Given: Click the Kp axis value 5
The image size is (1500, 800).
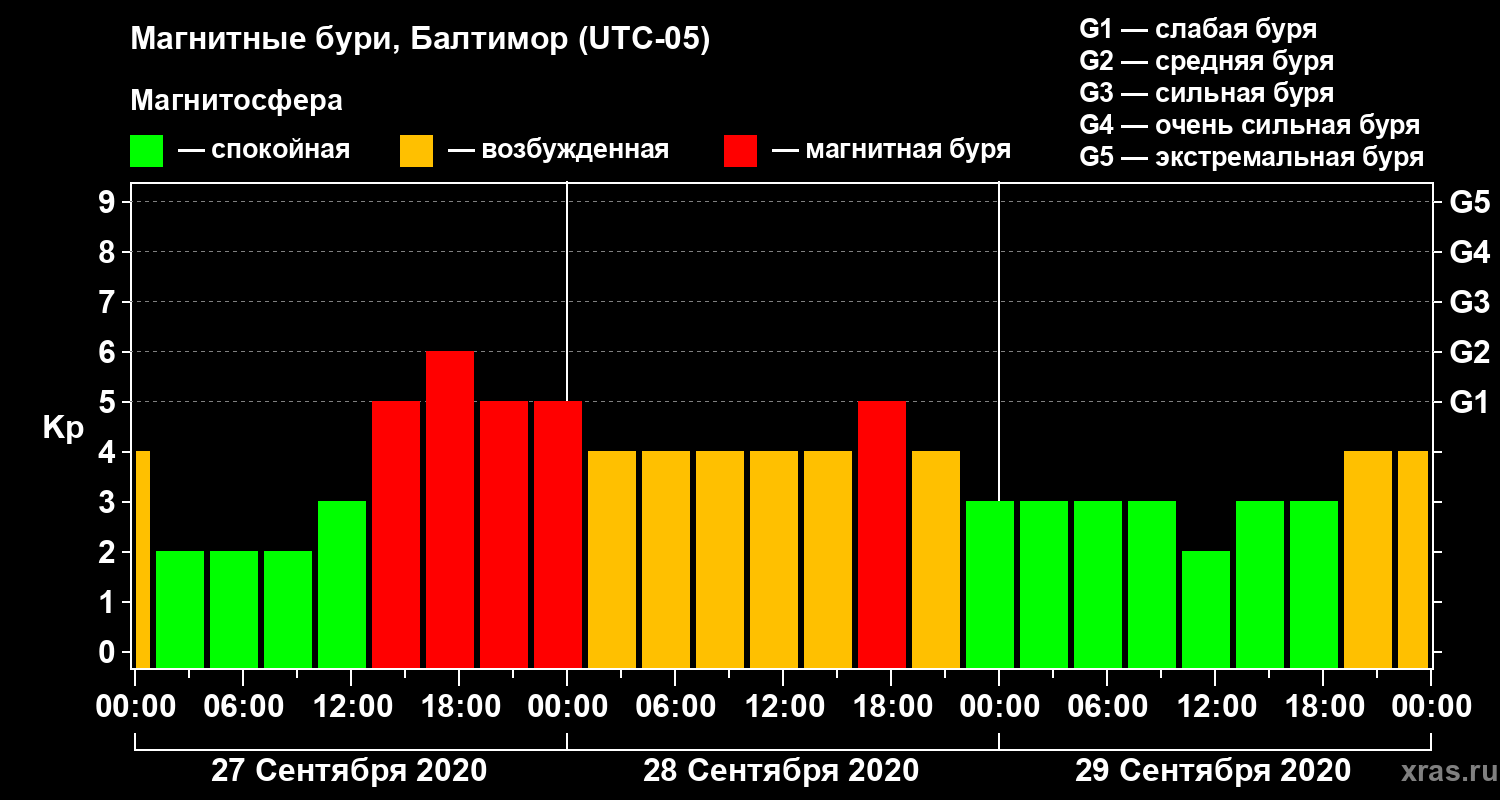Looking at the screenshot, I should tap(109, 402).
